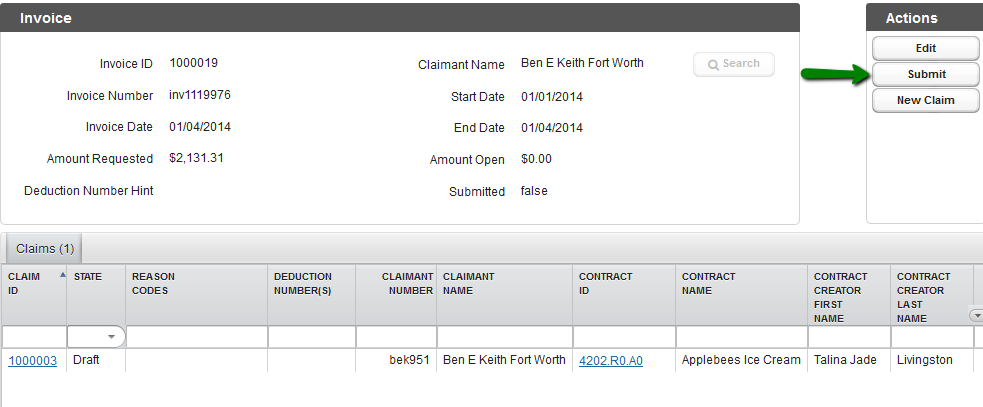The width and height of the screenshot is (983, 407).
Task: Click the Deduction Number(s) column header
Action: (x=310, y=283)
